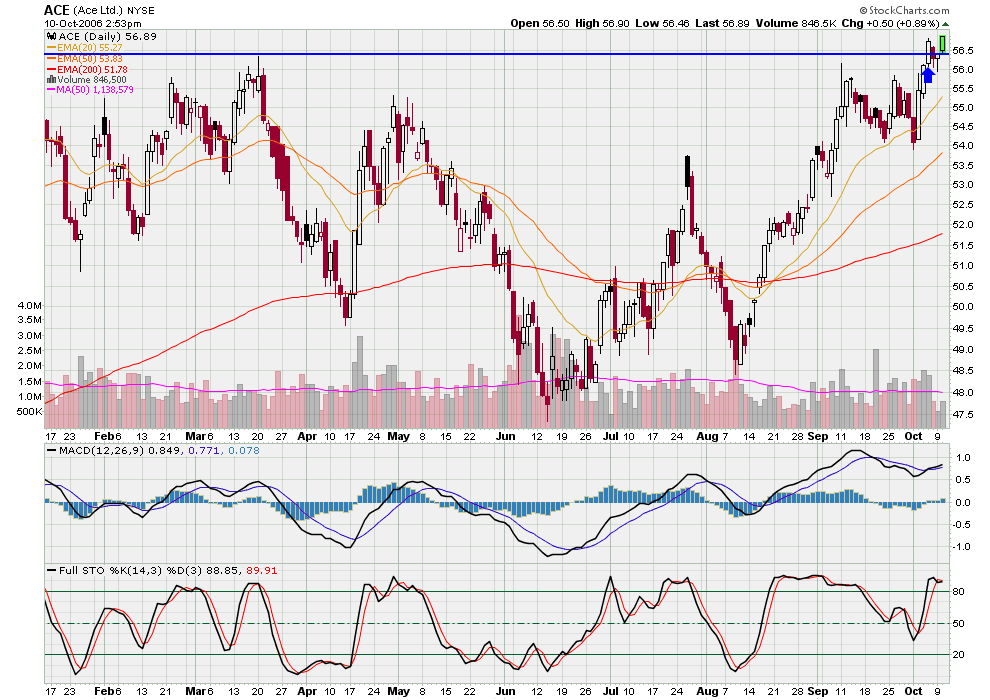Click 'Sep' on the bottom stochastic date axis
Image resolution: width=990 pixels, height=700 pixels.
[818, 691]
